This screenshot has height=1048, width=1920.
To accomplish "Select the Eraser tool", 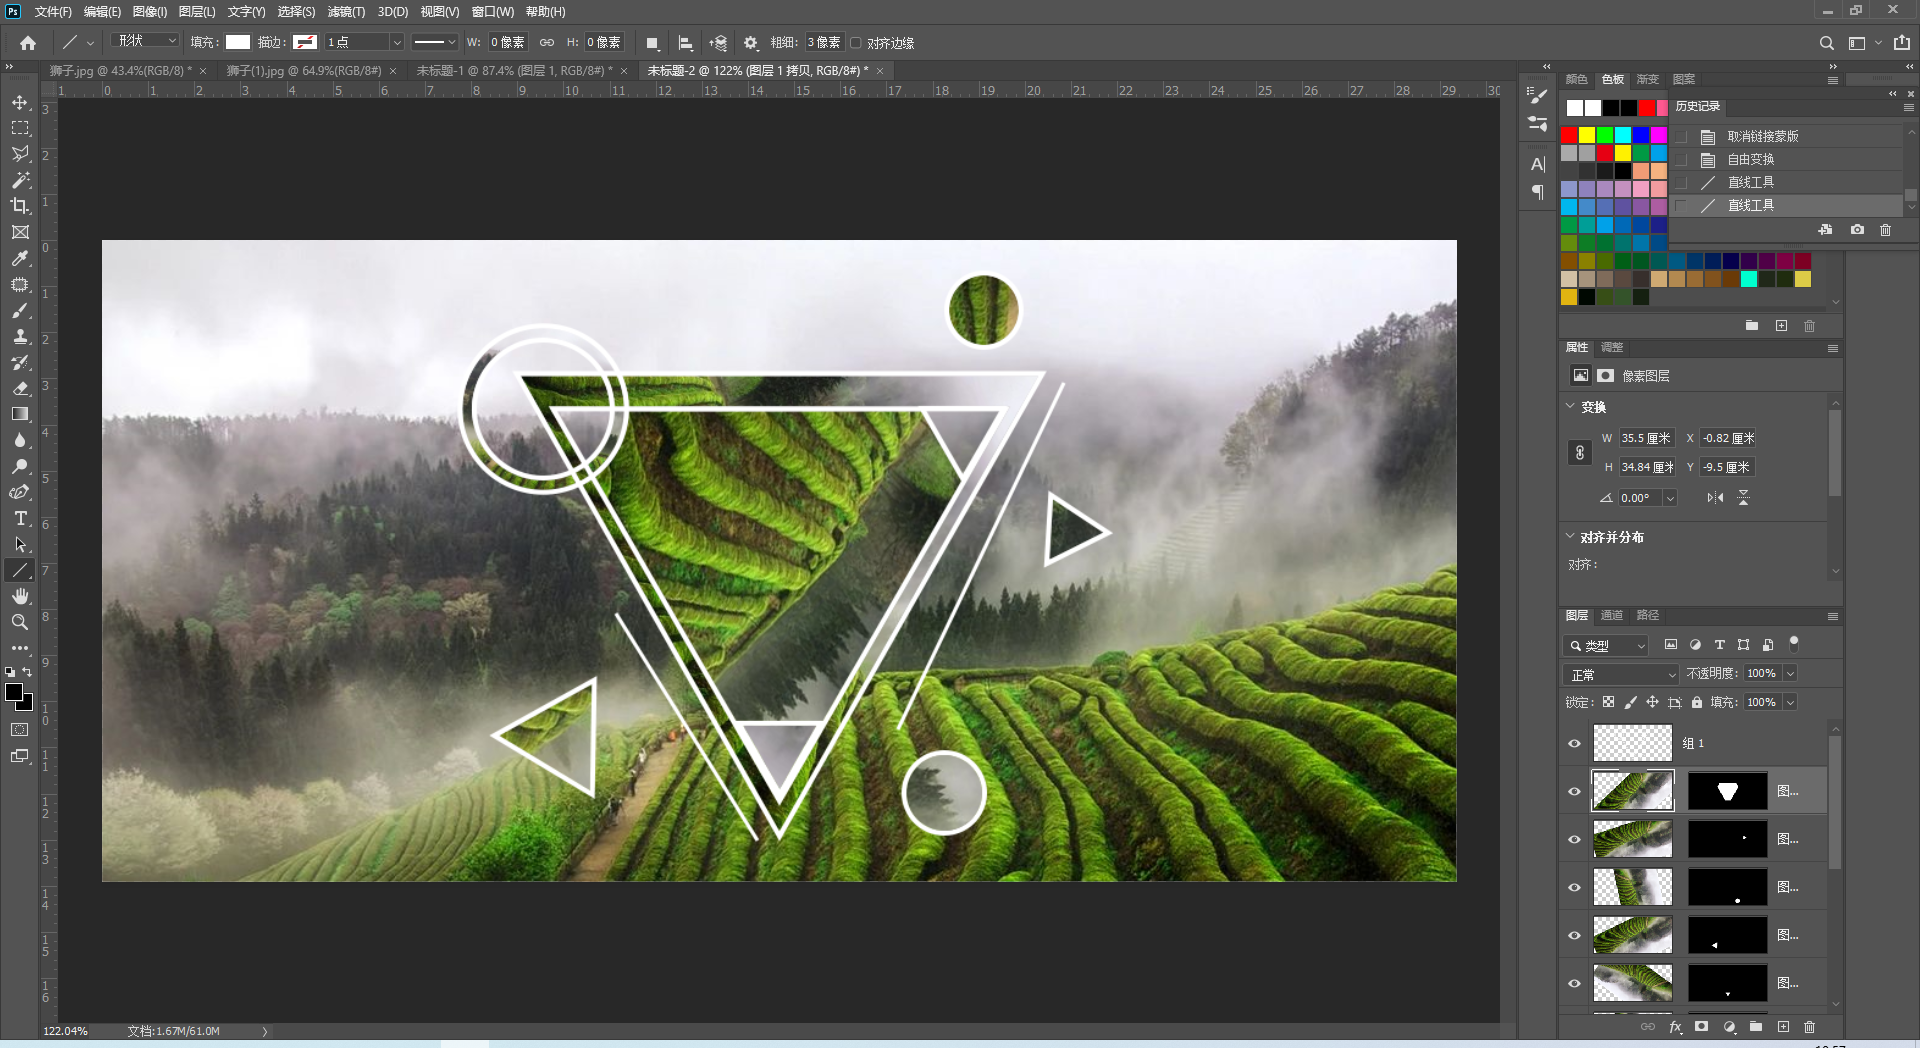I will [x=20, y=388].
